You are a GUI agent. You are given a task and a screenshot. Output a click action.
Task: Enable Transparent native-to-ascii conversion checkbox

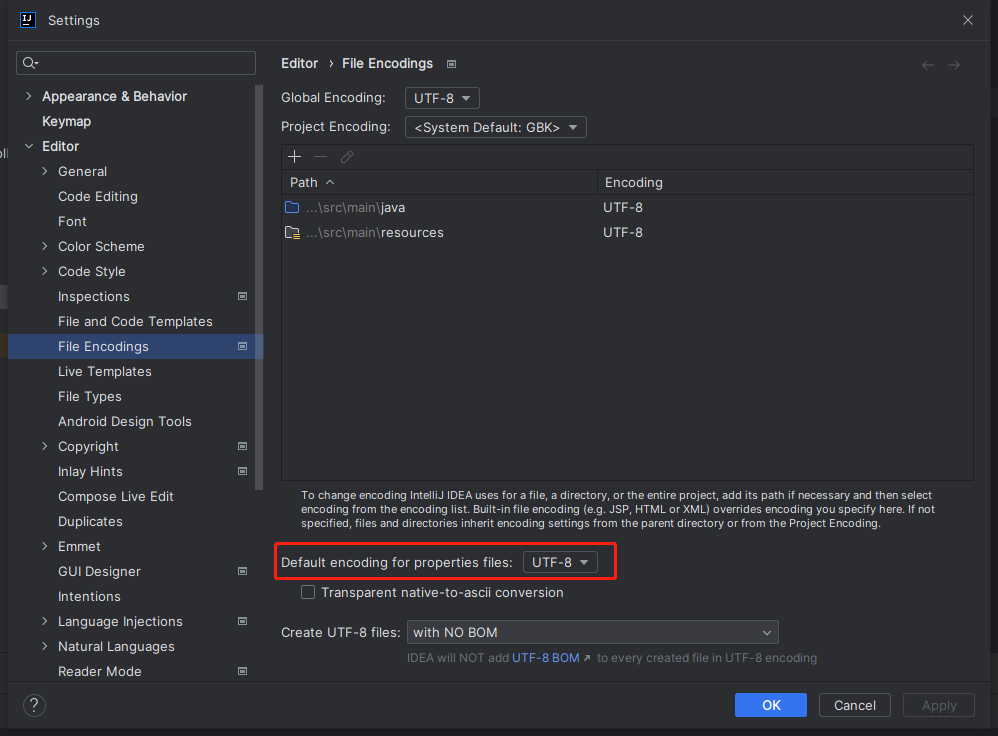click(308, 592)
